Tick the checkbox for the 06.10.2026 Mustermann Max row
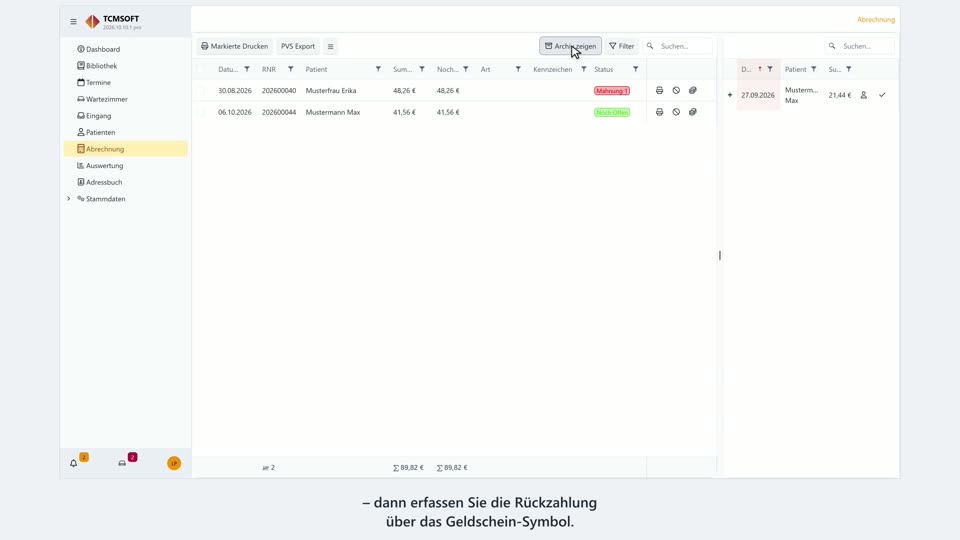The height and width of the screenshot is (540, 960). point(201,112)
